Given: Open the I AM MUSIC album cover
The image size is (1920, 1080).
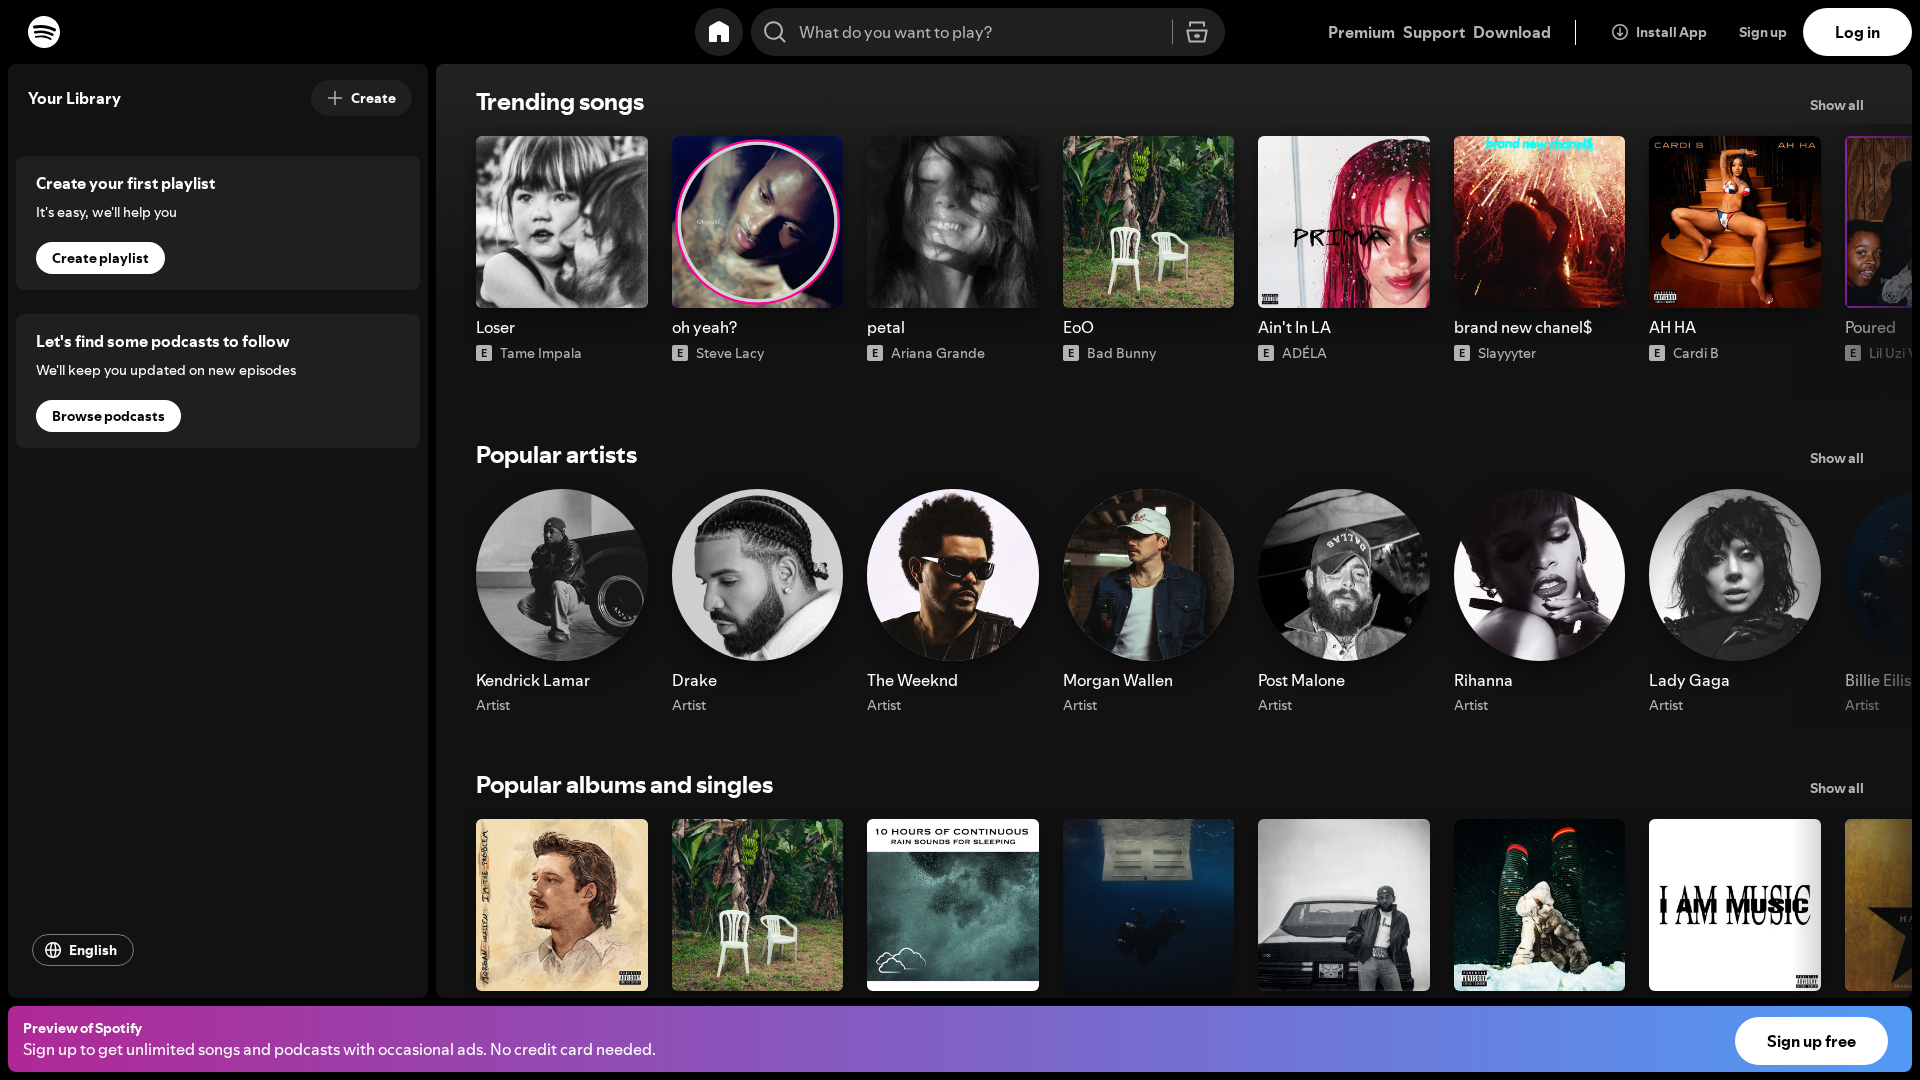Looking at the screenshot, I should [x=1735, y=905].
